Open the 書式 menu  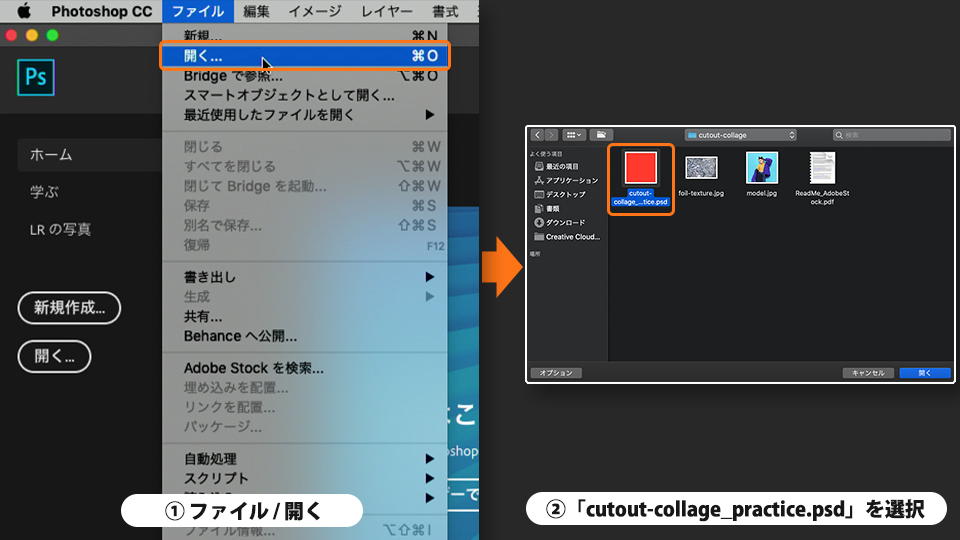pos(445,11)
